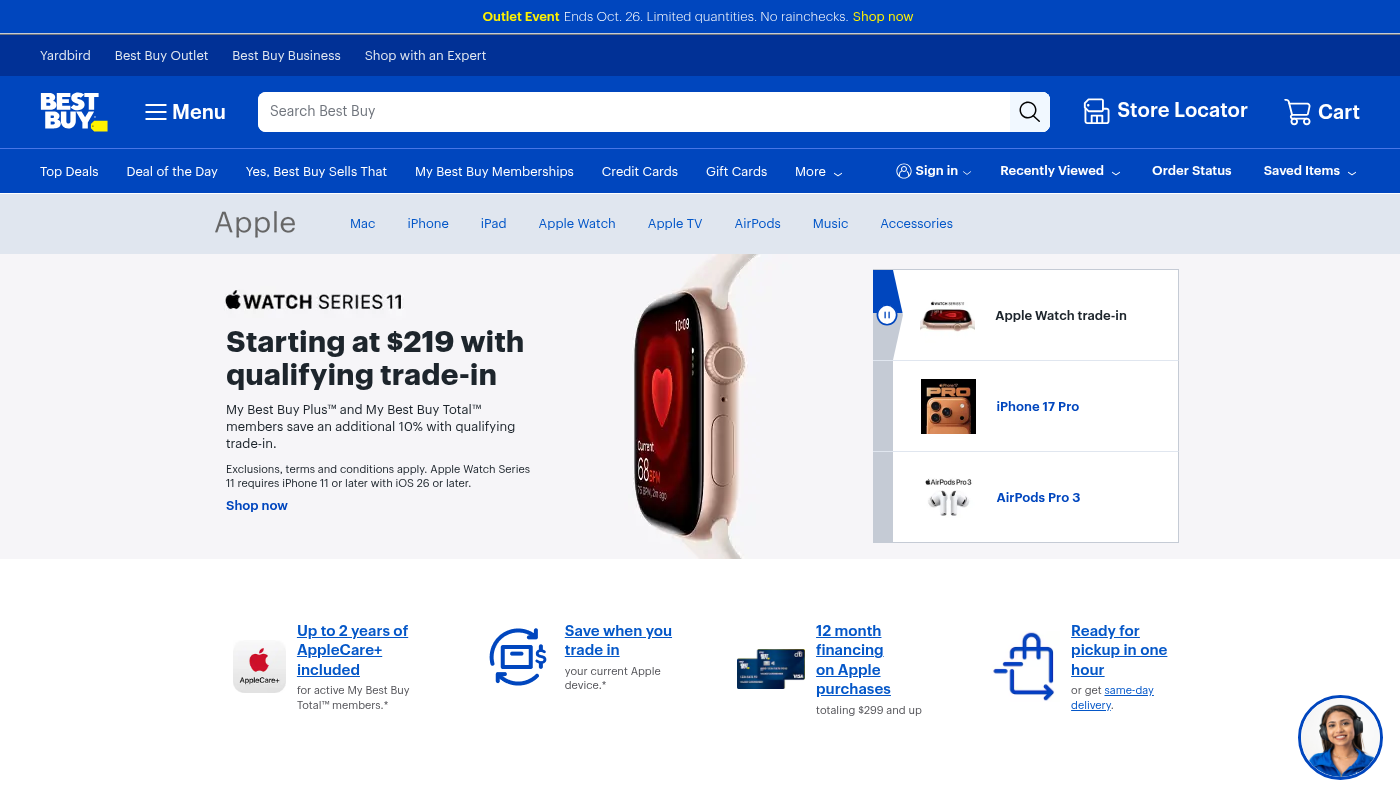The height and width of the screenshot is (800, 1400).
Task: Select the Apple Watch category tab
Action: 577,224
